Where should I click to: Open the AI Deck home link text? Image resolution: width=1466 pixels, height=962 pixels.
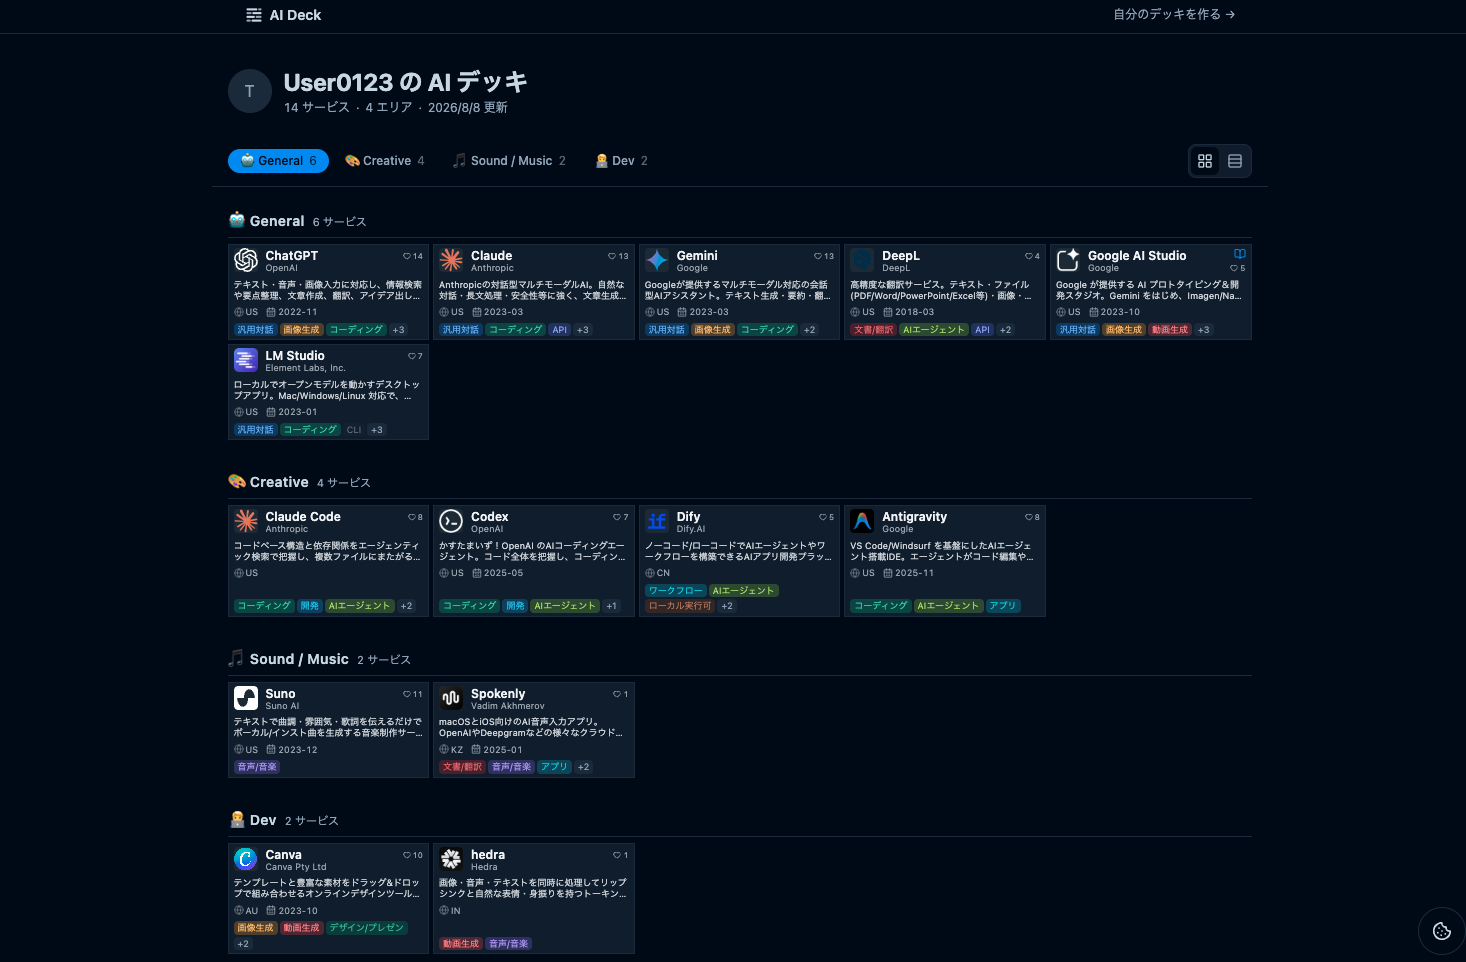point(295,15)
